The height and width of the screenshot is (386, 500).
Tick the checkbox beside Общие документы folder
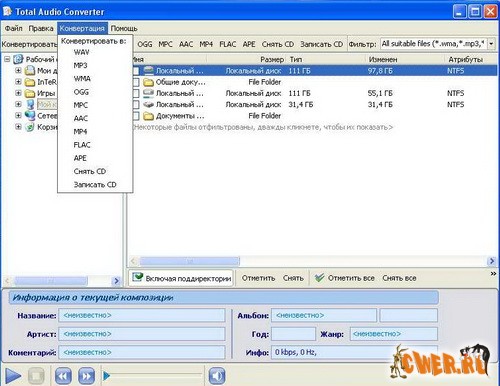click(x=136, y=82)
